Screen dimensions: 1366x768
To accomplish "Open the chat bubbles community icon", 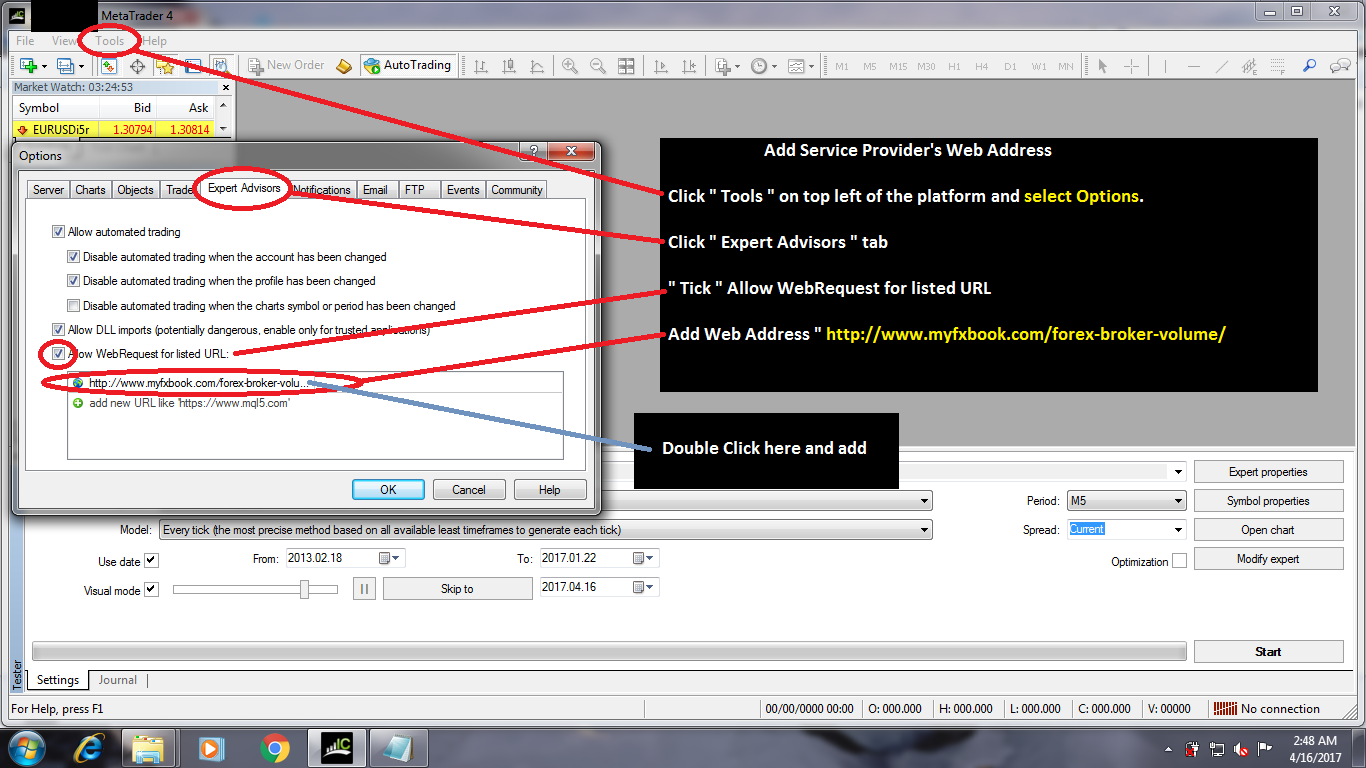I will click(x=1340, y=66).
